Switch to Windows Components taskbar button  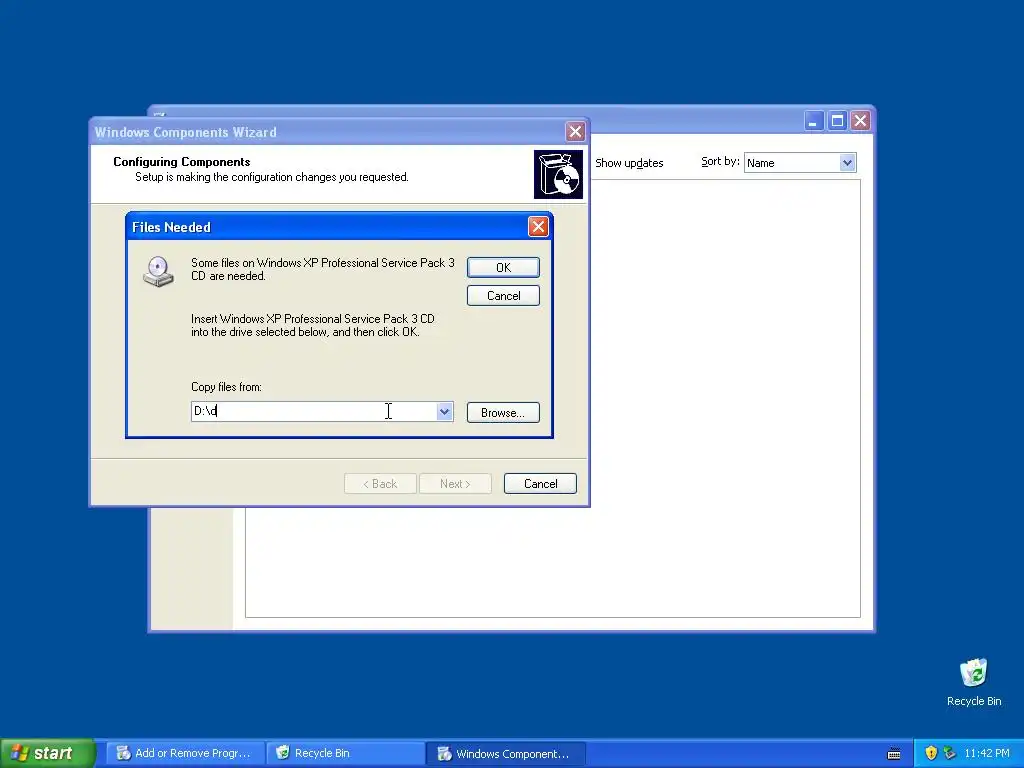[505, 753]
